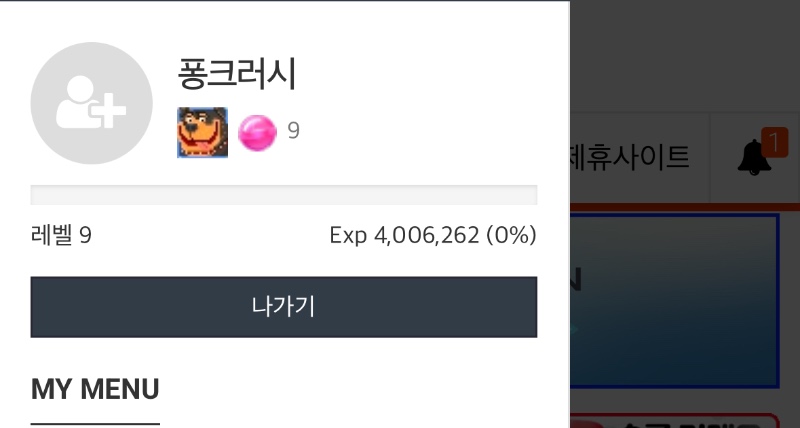Image resolution: width=800 pixels, height=428 pixels.
Task: Click the plus sign on the avatar
Action: pos(107,110)
